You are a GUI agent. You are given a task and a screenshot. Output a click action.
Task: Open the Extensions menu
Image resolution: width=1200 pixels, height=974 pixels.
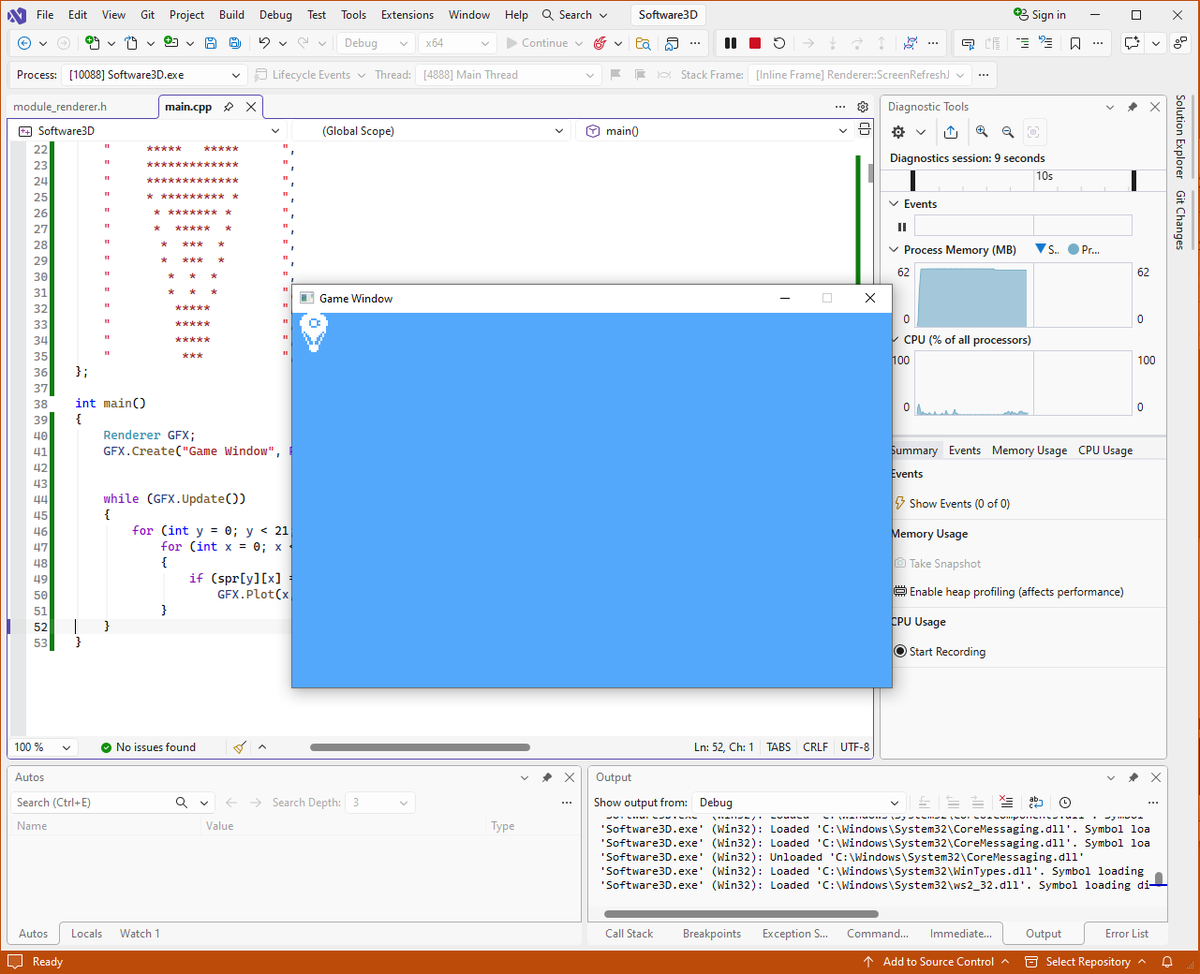pos(407,15)
